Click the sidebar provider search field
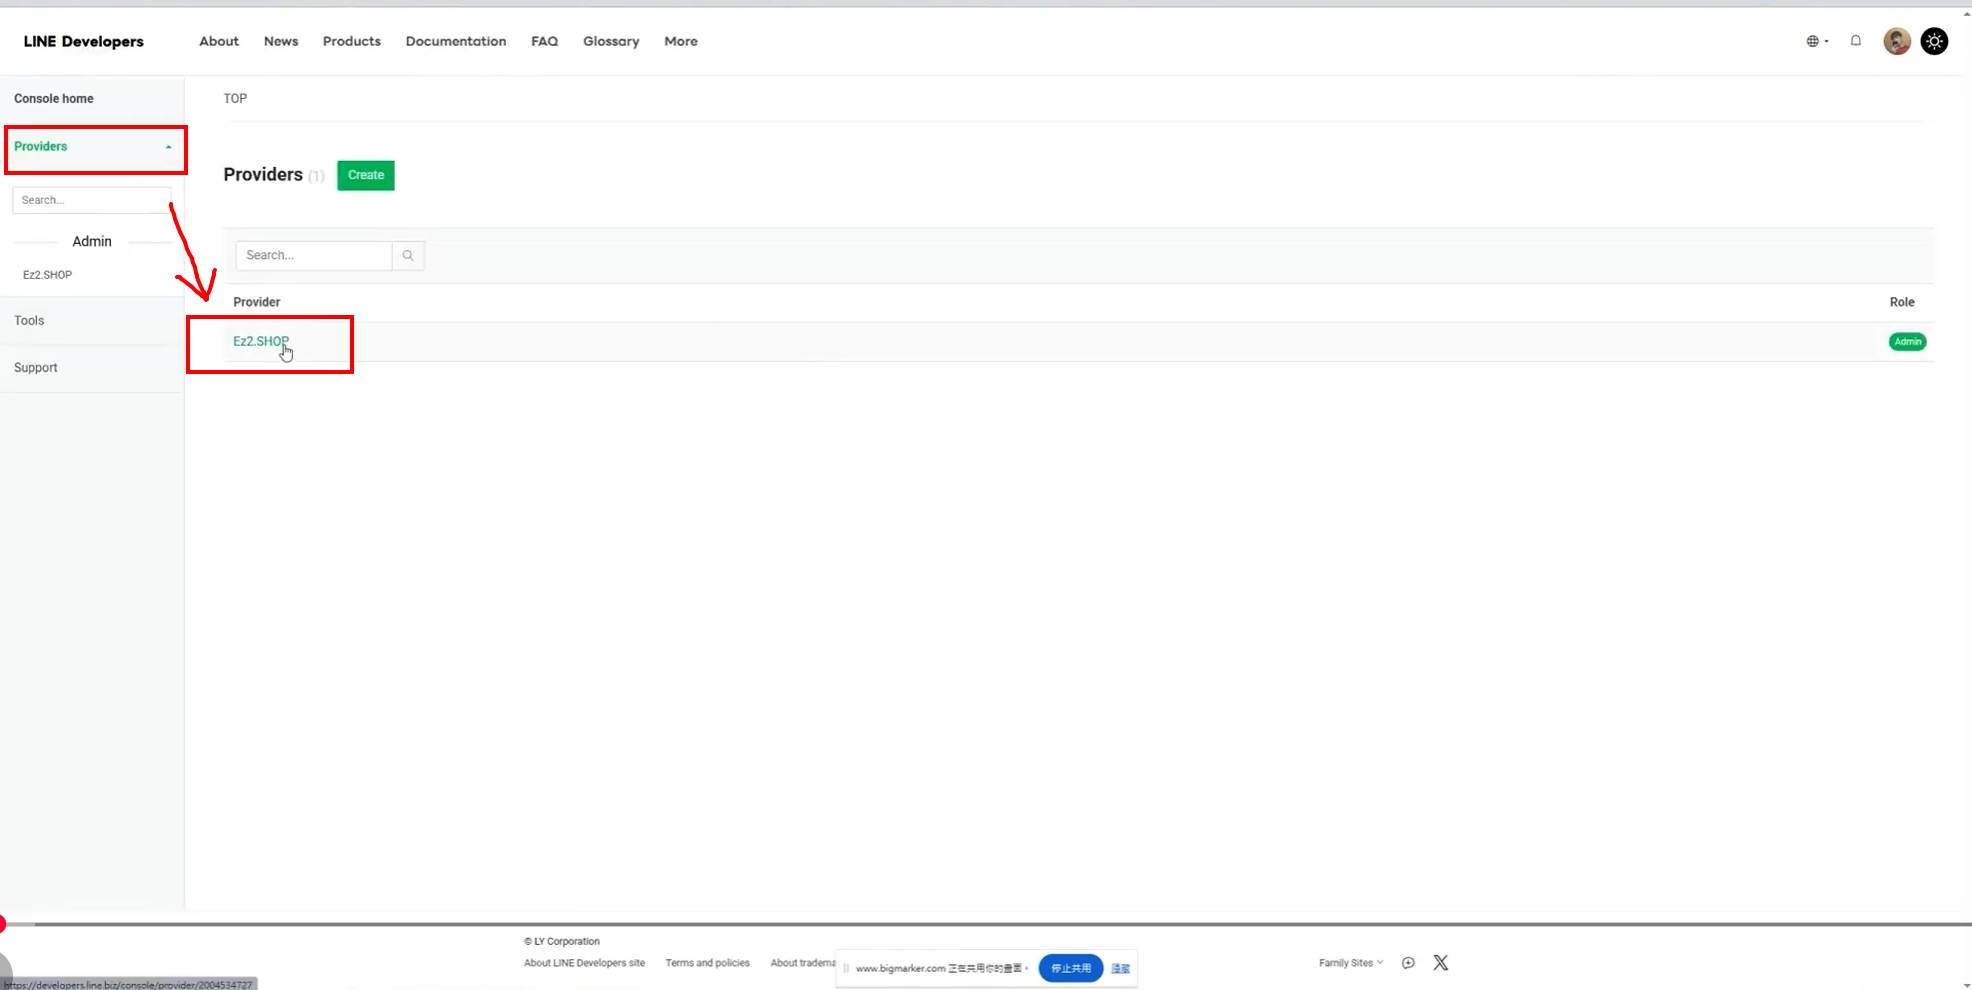This screenshot has height=990, width=1972. 91,200
